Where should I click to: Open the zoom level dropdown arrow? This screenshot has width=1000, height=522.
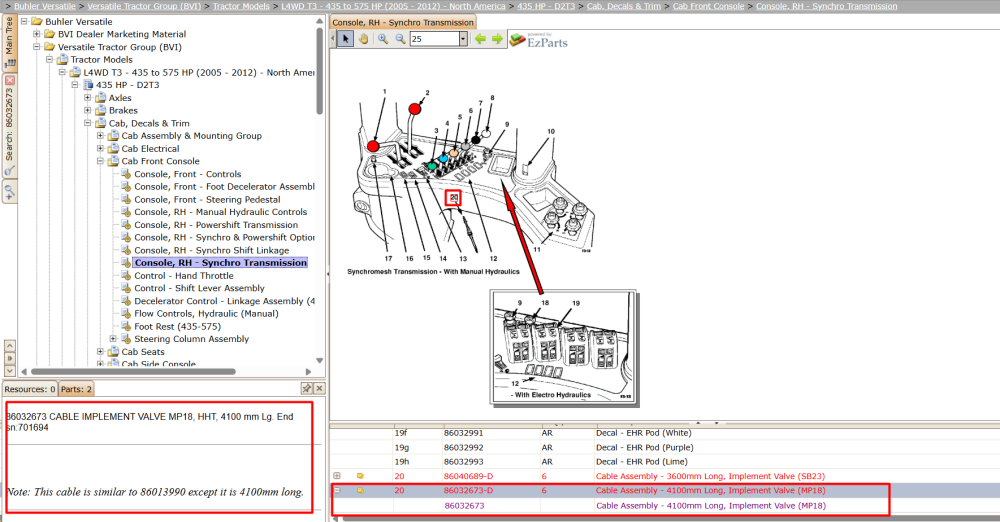463,39
